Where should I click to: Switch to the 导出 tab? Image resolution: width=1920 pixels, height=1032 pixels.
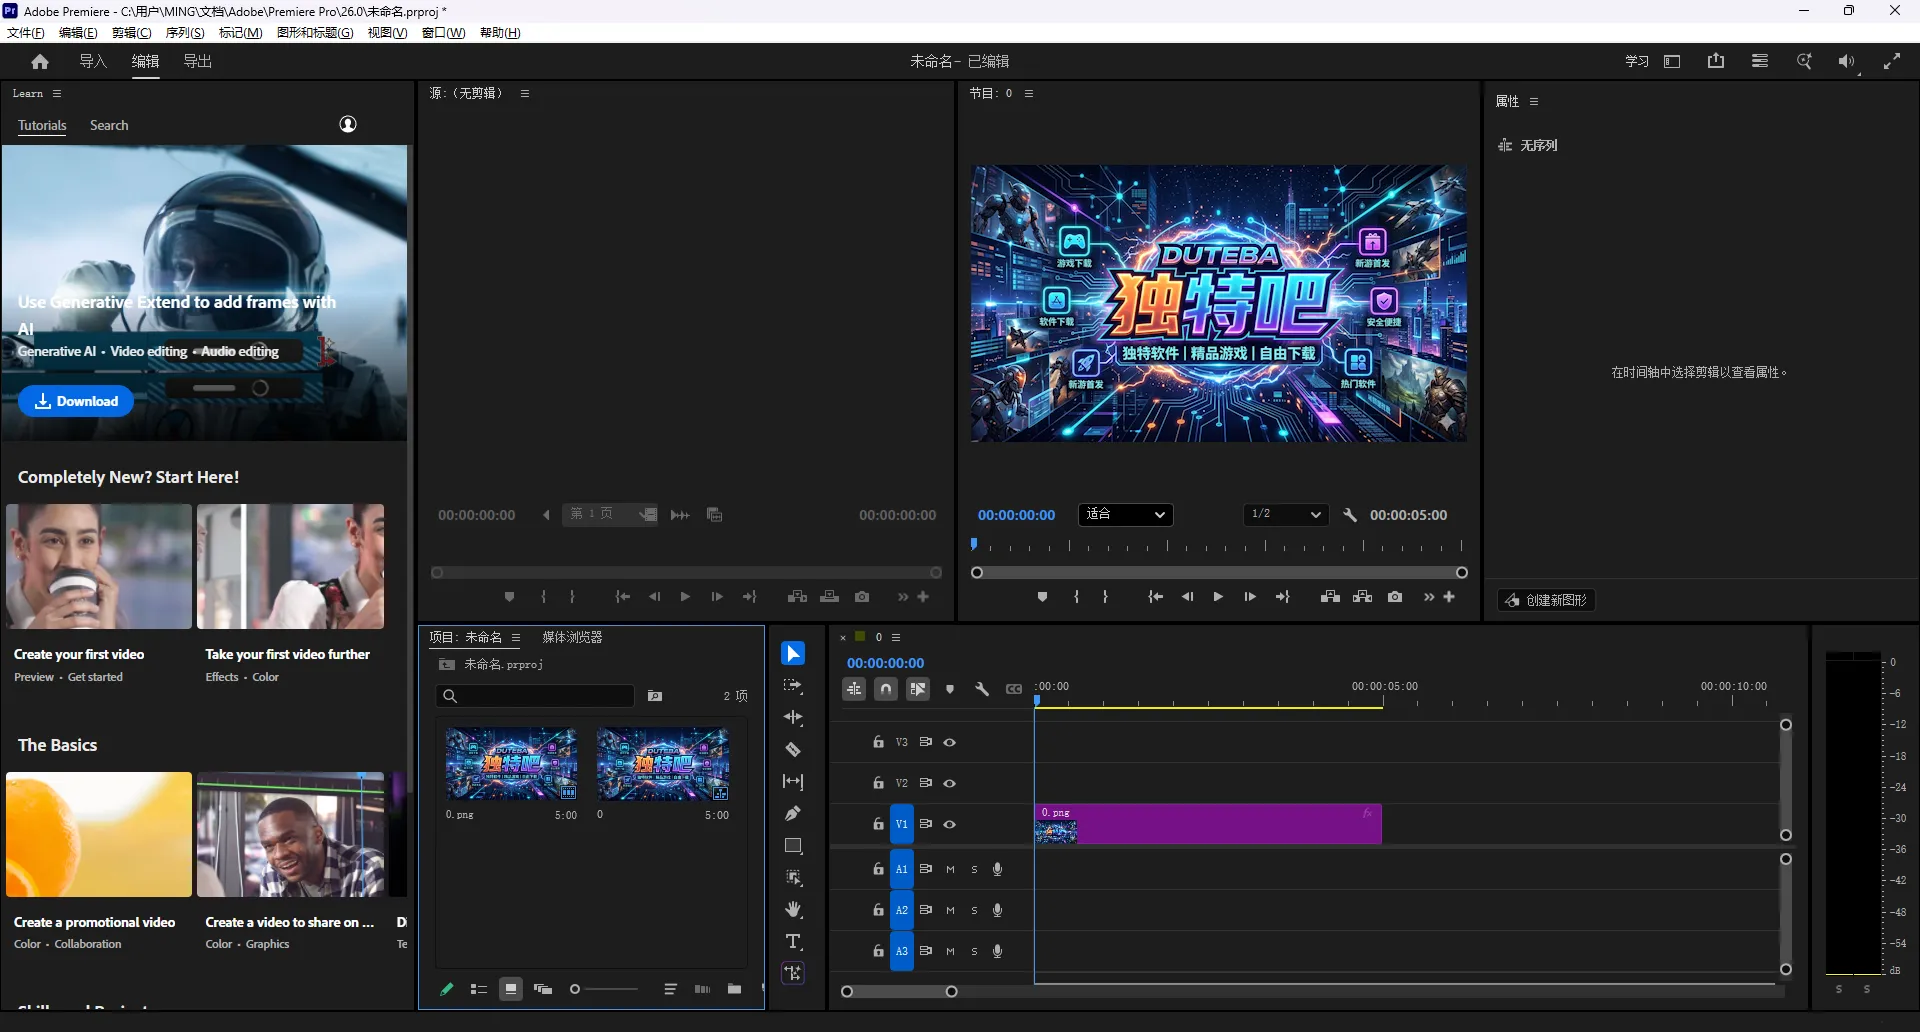pos(198,61)
